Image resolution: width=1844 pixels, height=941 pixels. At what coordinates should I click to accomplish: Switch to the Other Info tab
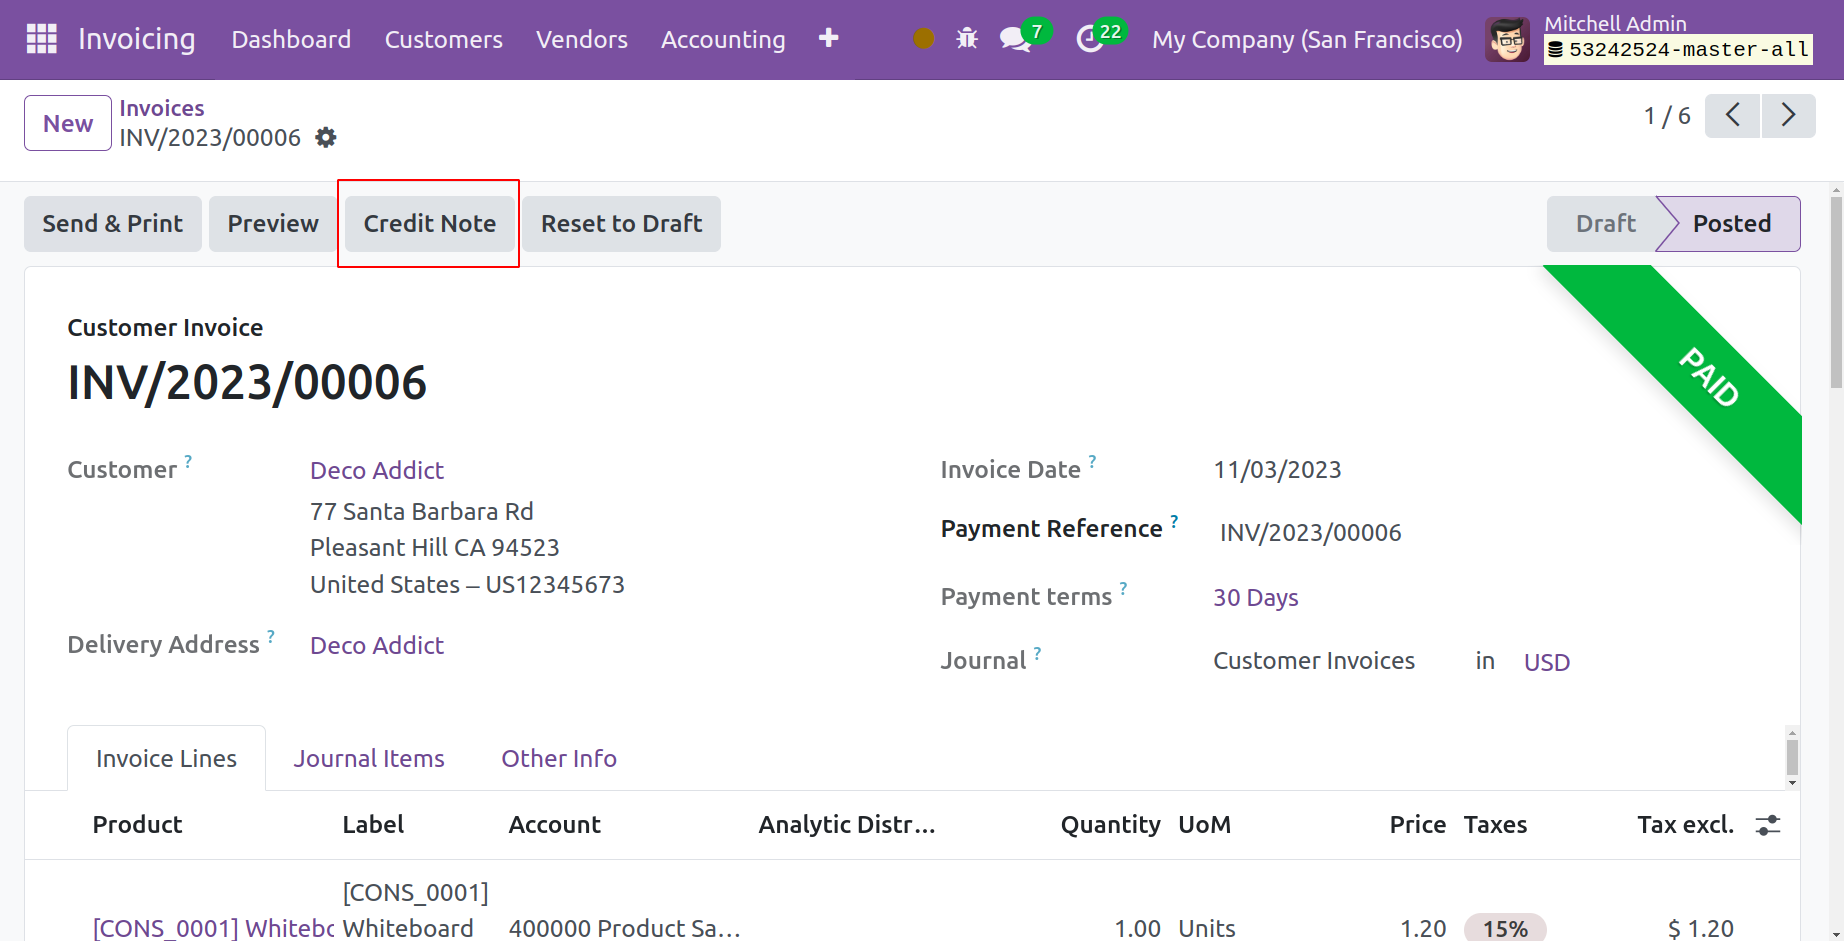tap(559, 758)
